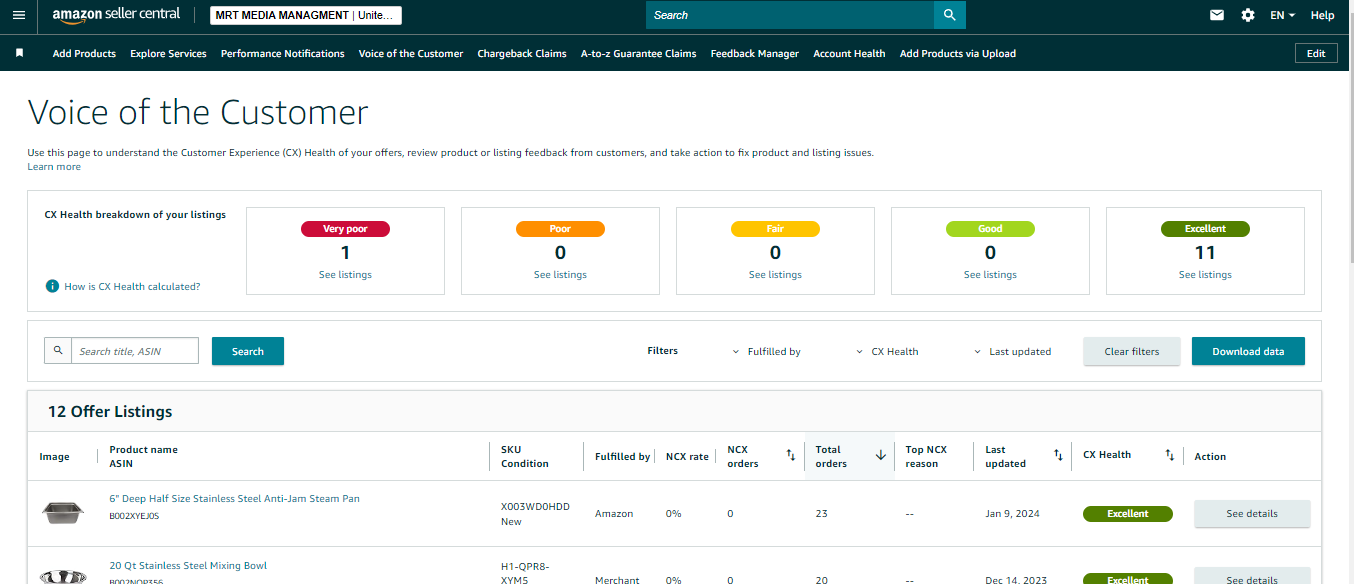Open Voice of the Customer menu item
Image resolution: width=1354 pixels, height=584 pixels.
pos(411,53)
